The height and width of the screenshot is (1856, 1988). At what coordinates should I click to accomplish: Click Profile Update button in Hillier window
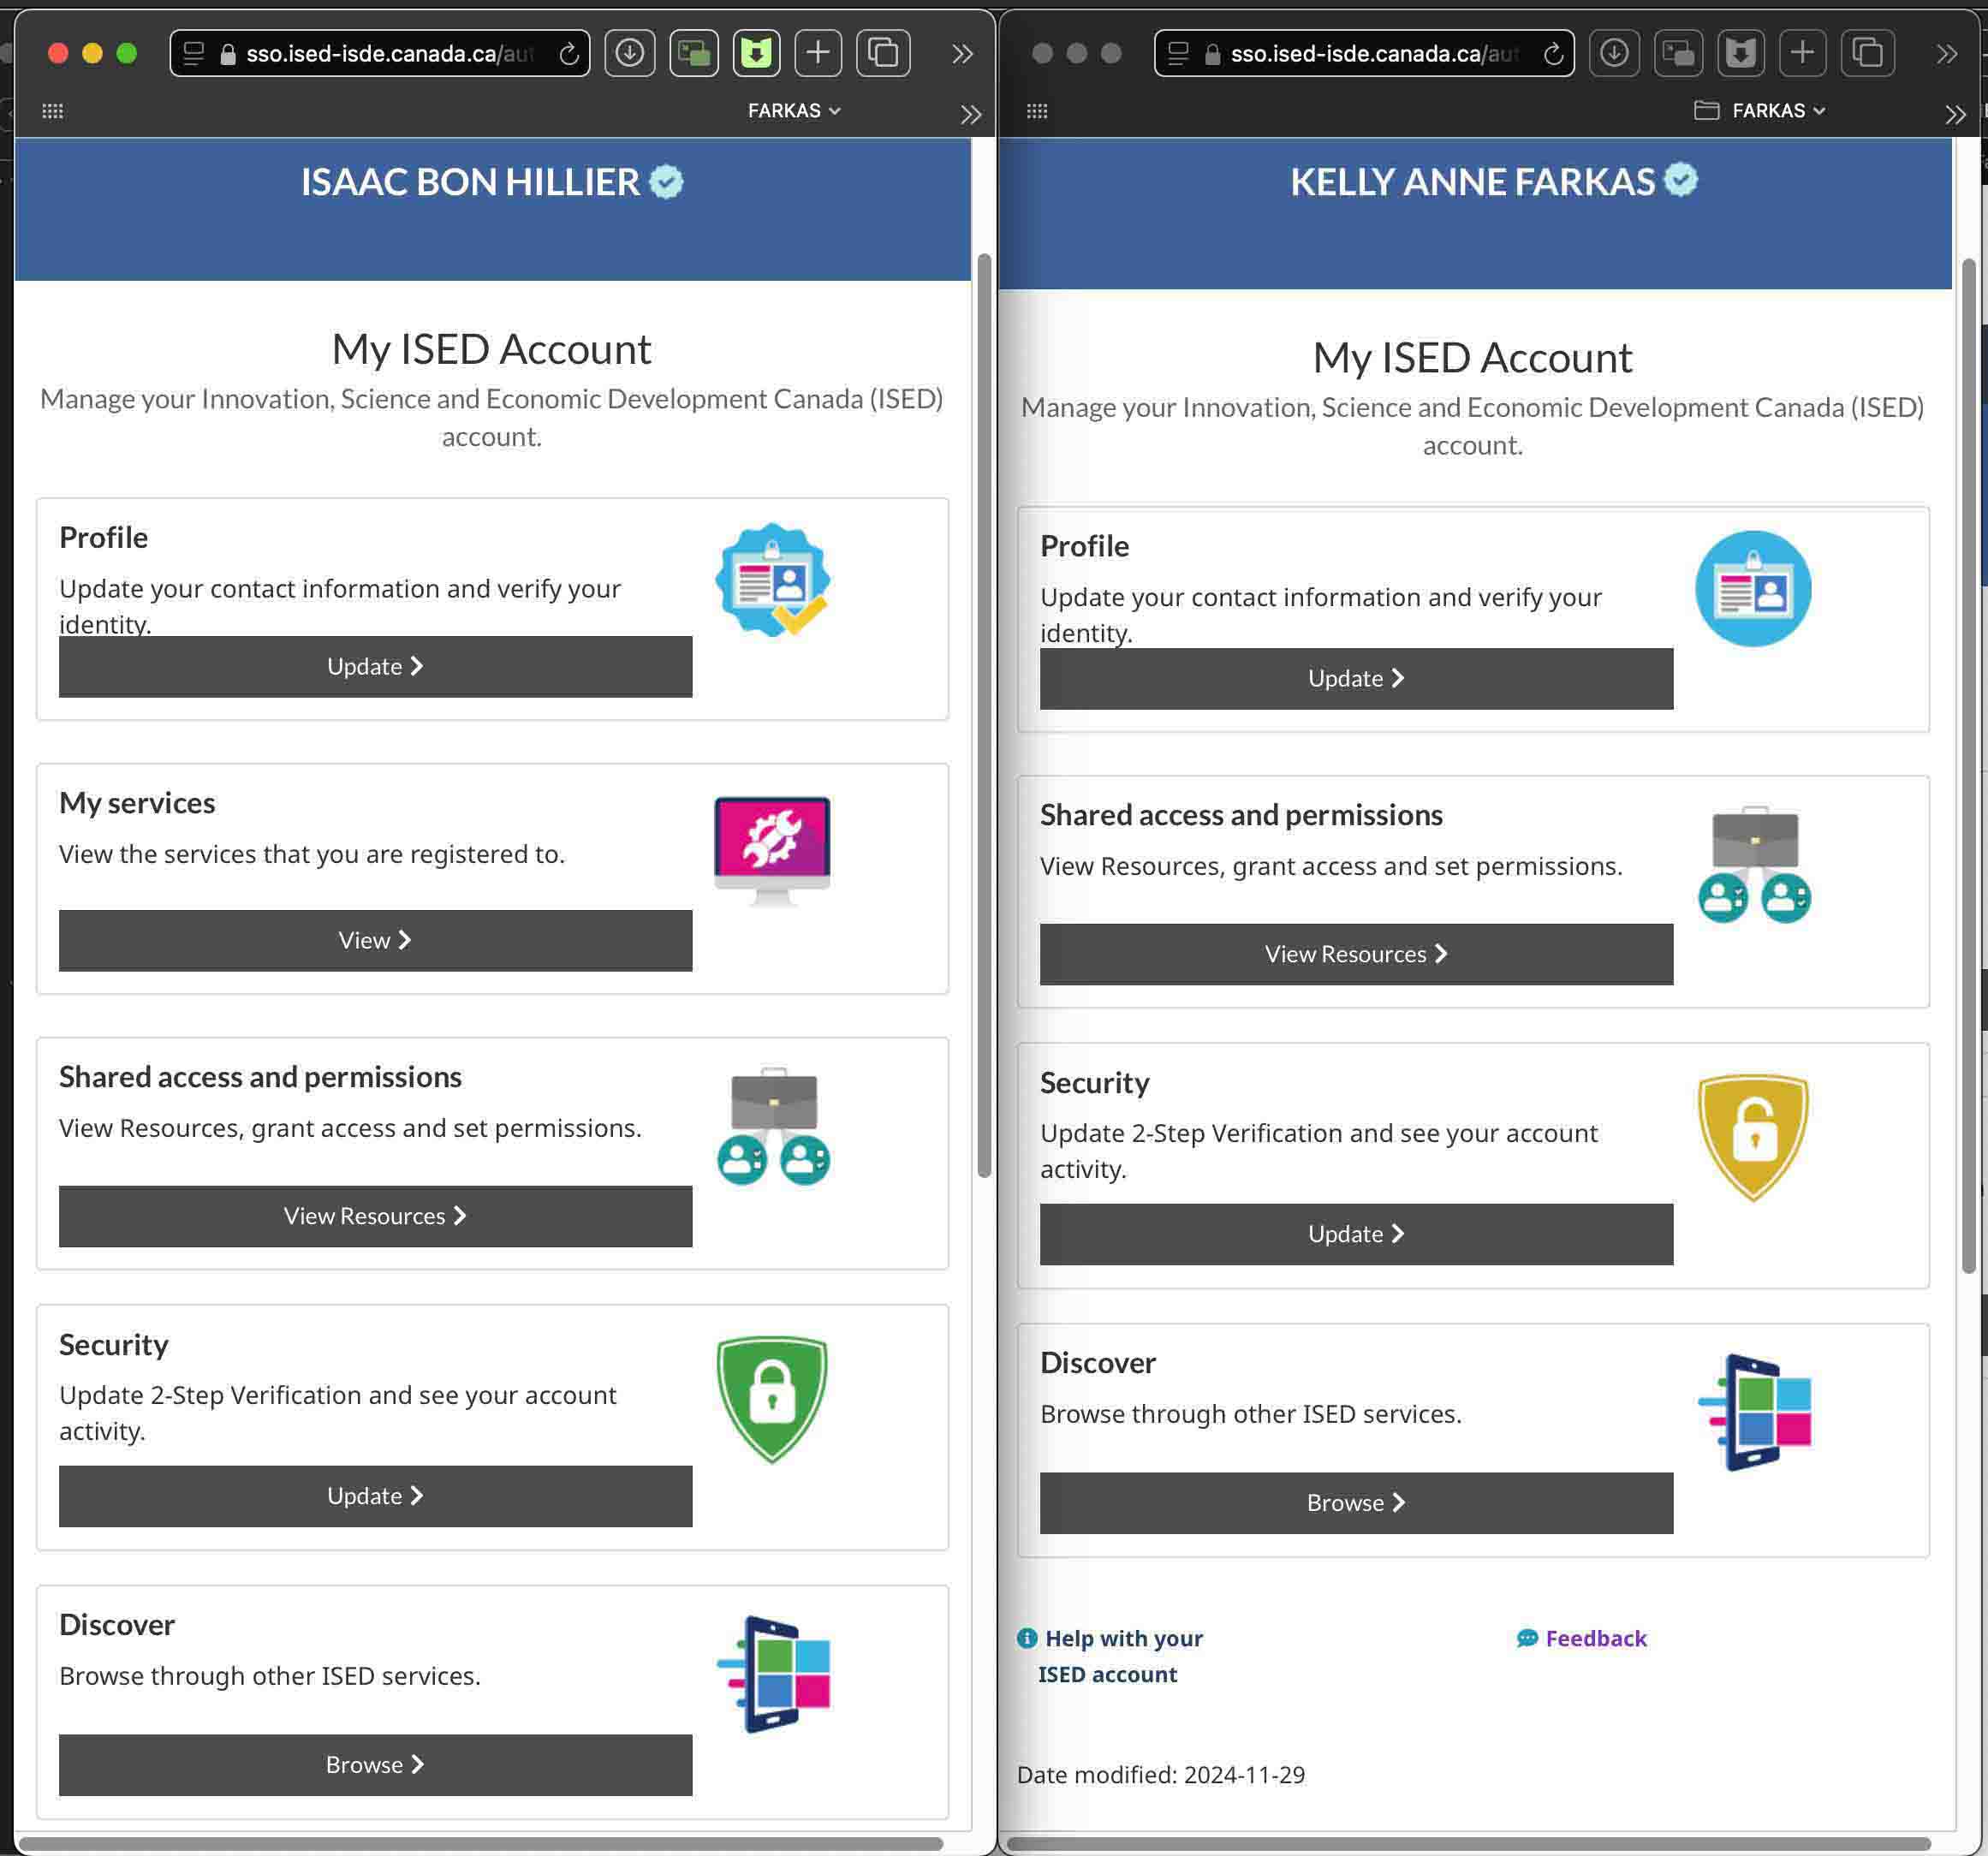click(x=375, y=667)
